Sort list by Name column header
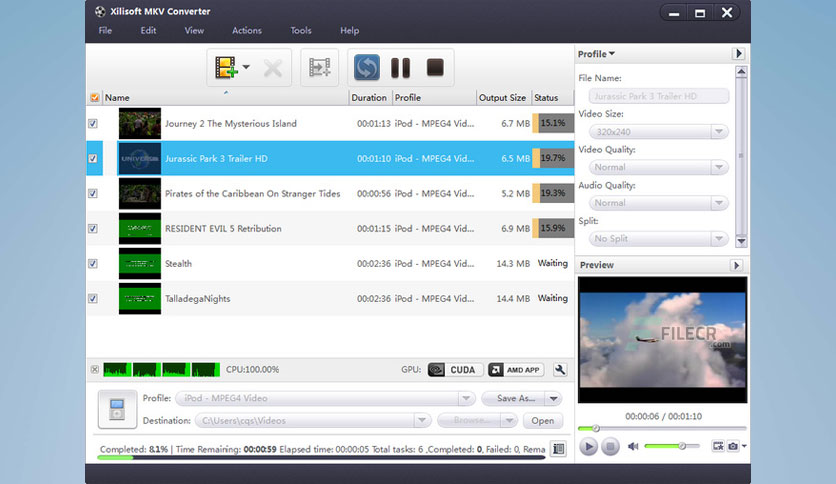836x484 pixels. tap(225, 98)
